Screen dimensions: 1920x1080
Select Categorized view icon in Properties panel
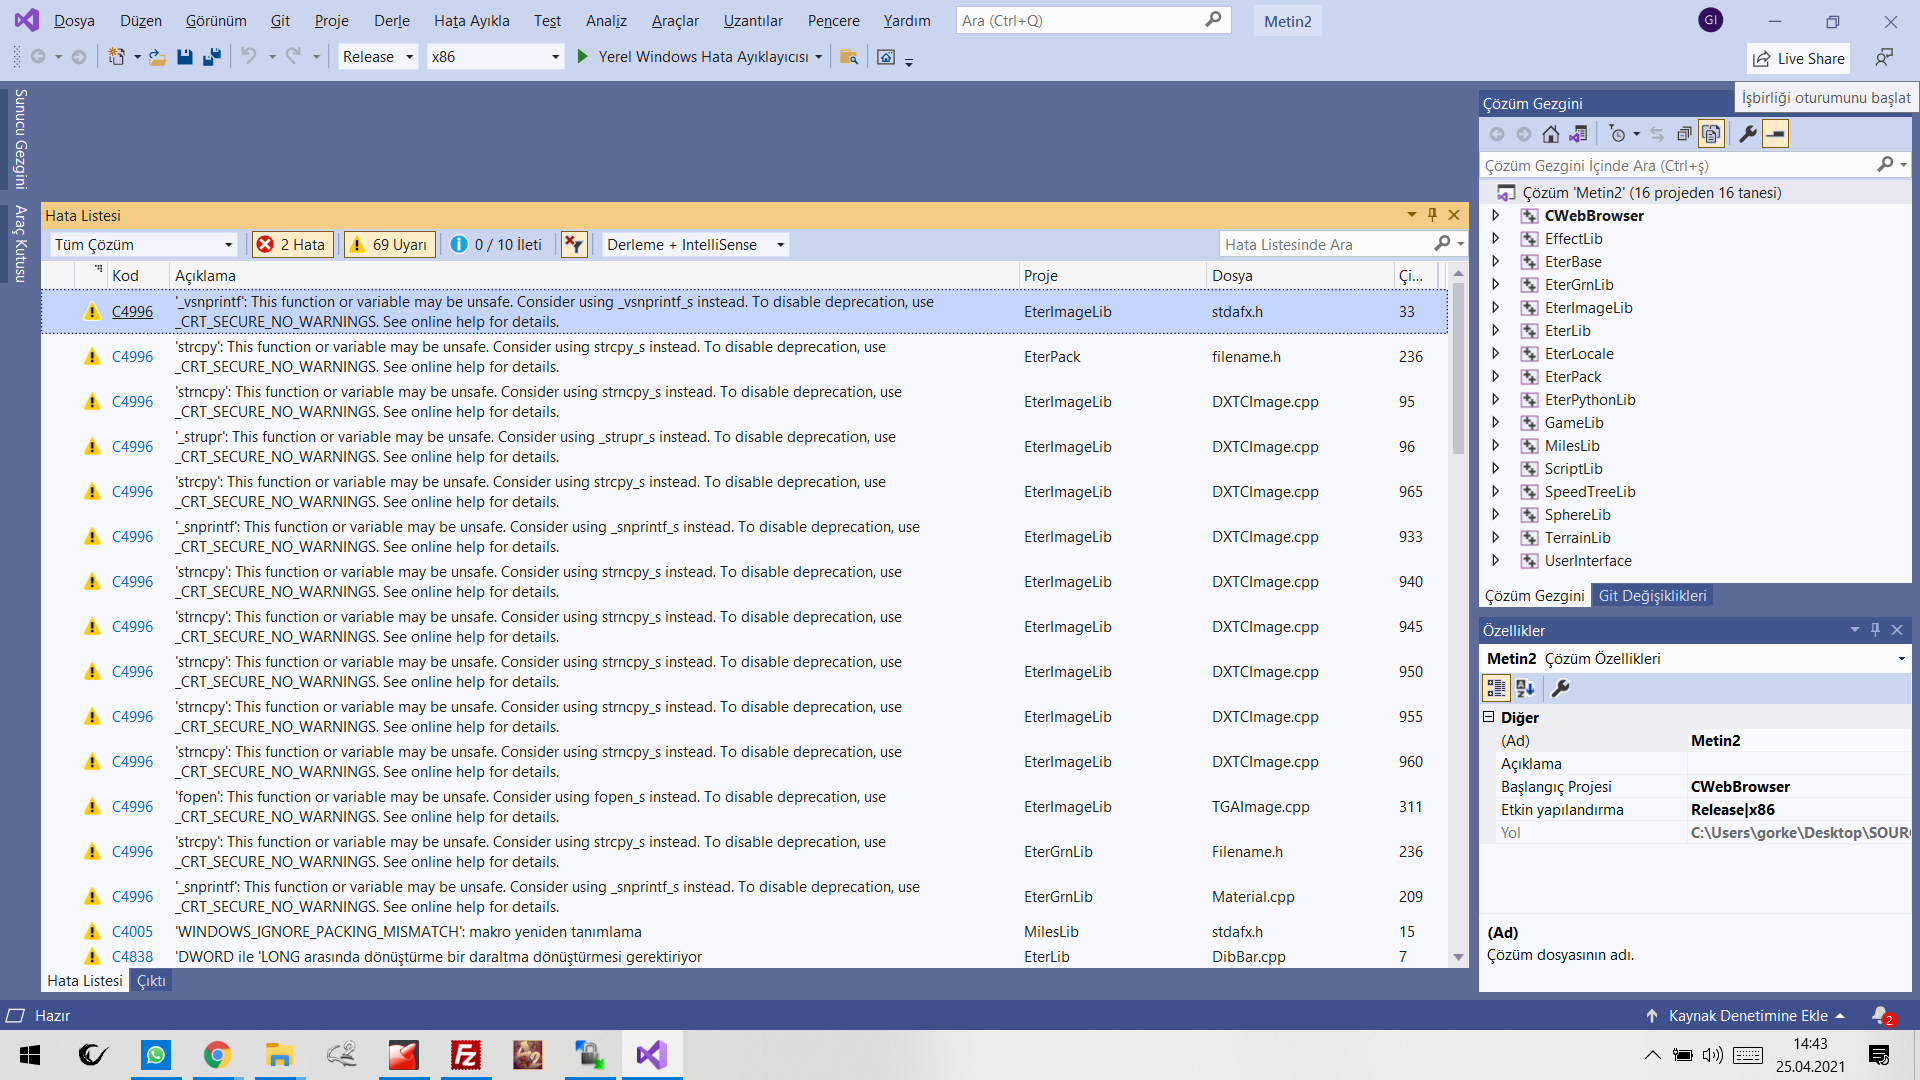click(x=1496, y=688)
